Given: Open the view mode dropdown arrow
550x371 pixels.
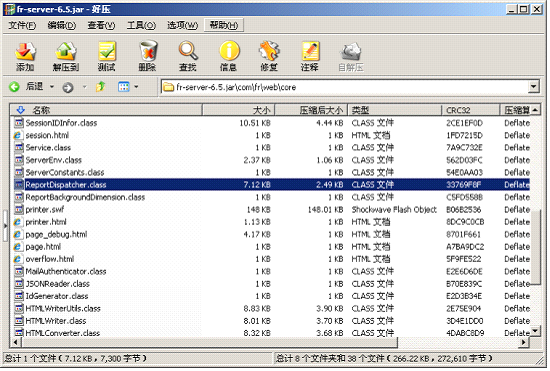Looking at the screenshot, I should [x=136, y=87].
